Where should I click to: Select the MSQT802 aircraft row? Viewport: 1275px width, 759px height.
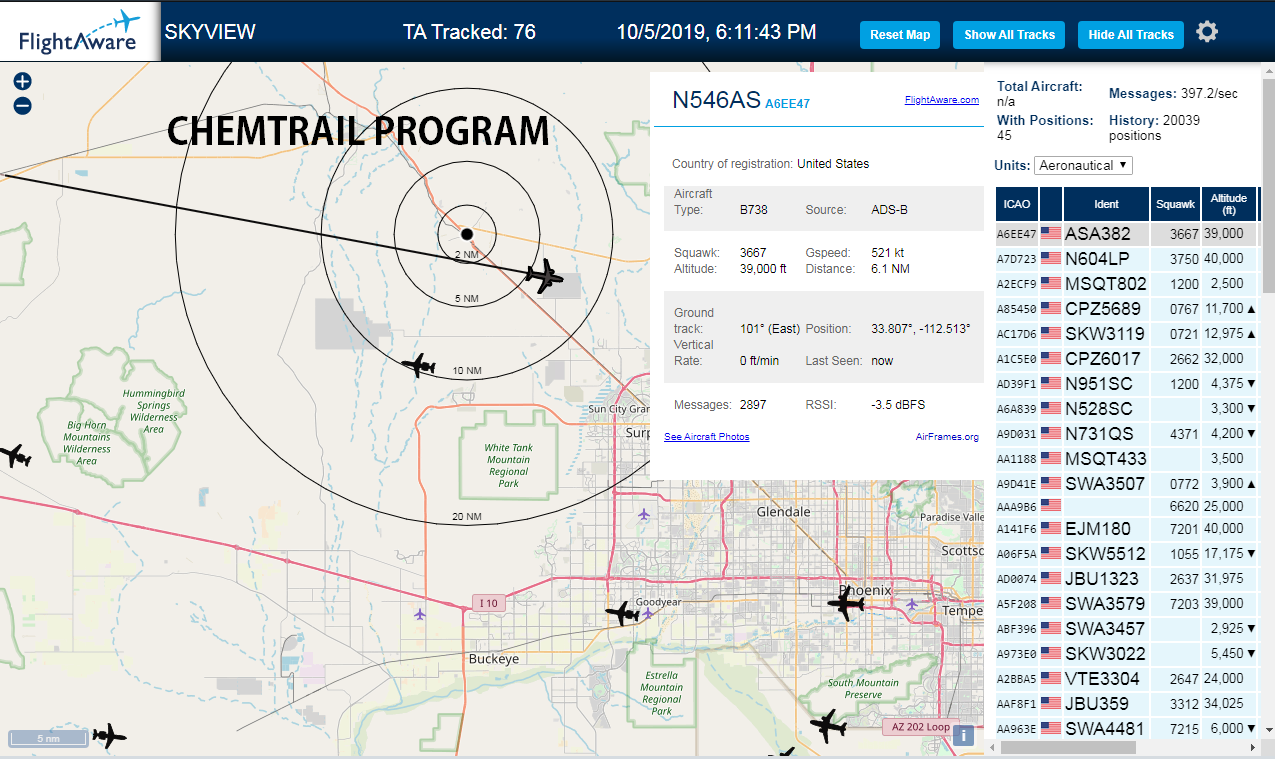[1126, 284]
